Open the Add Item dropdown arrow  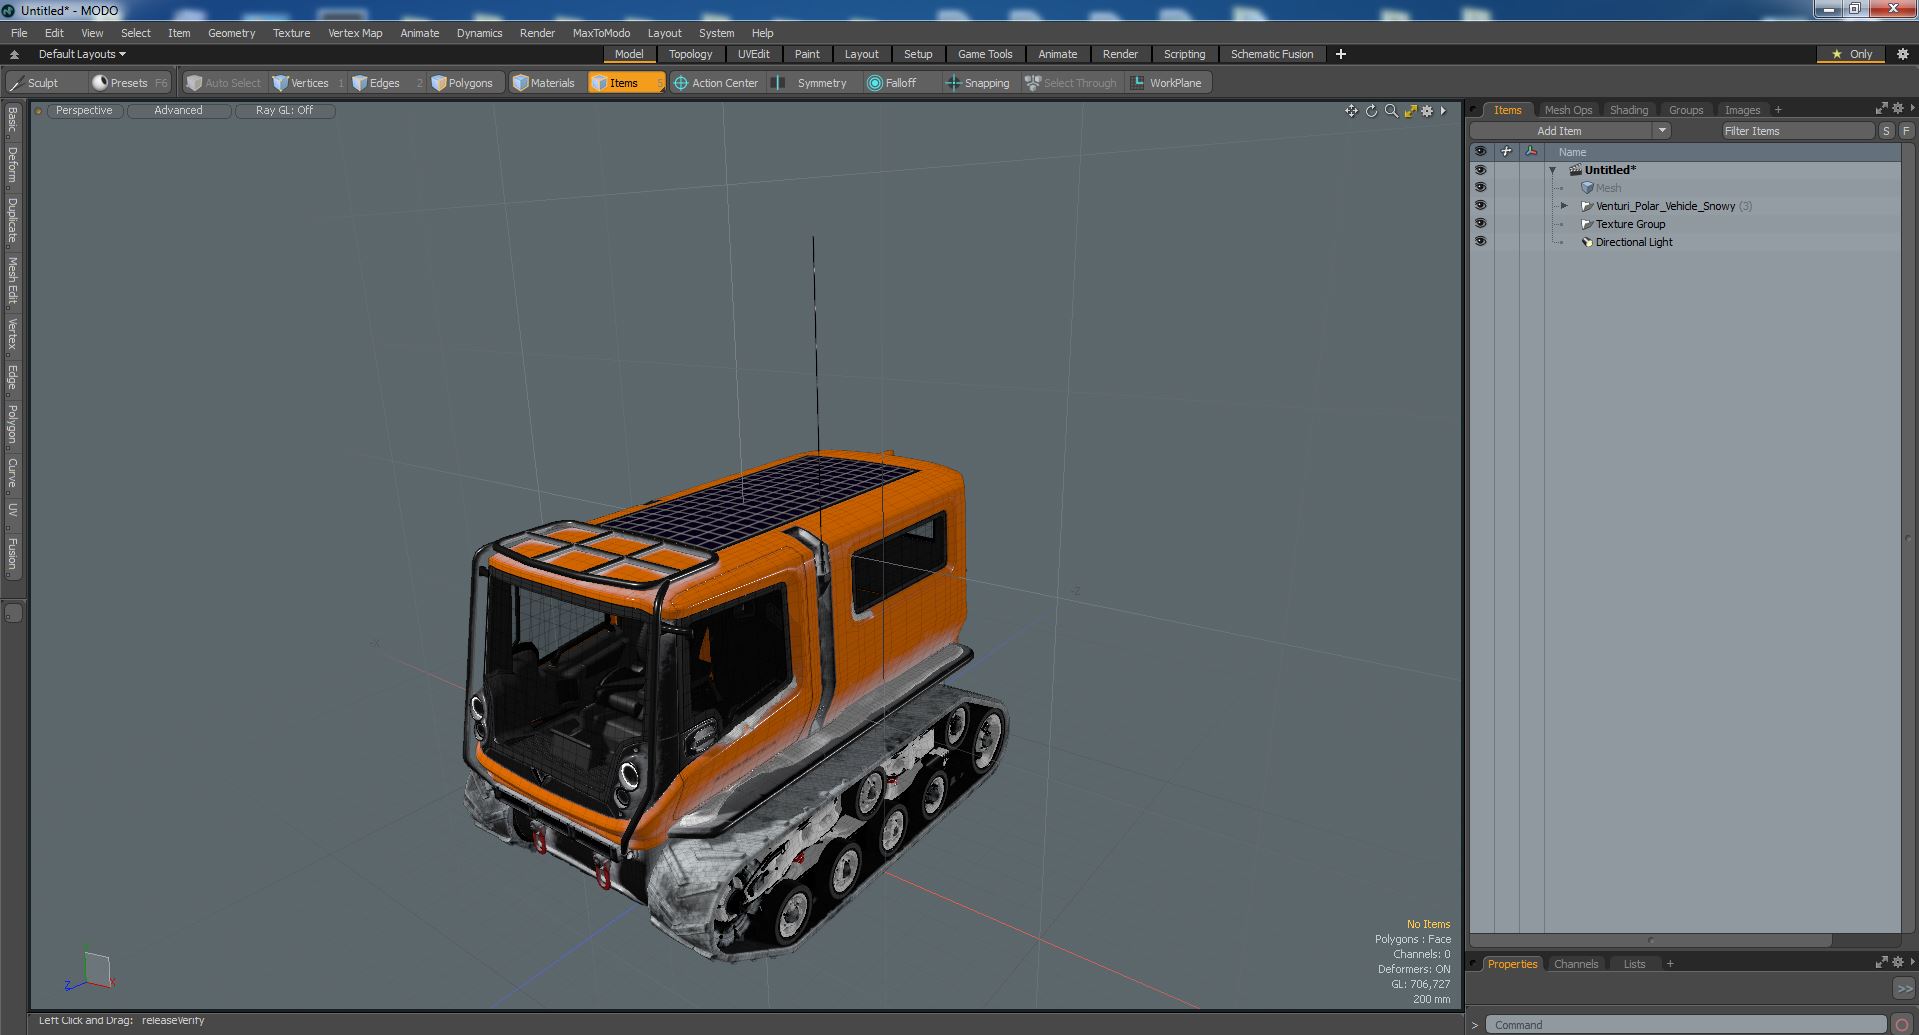[x=1662, y=131]
